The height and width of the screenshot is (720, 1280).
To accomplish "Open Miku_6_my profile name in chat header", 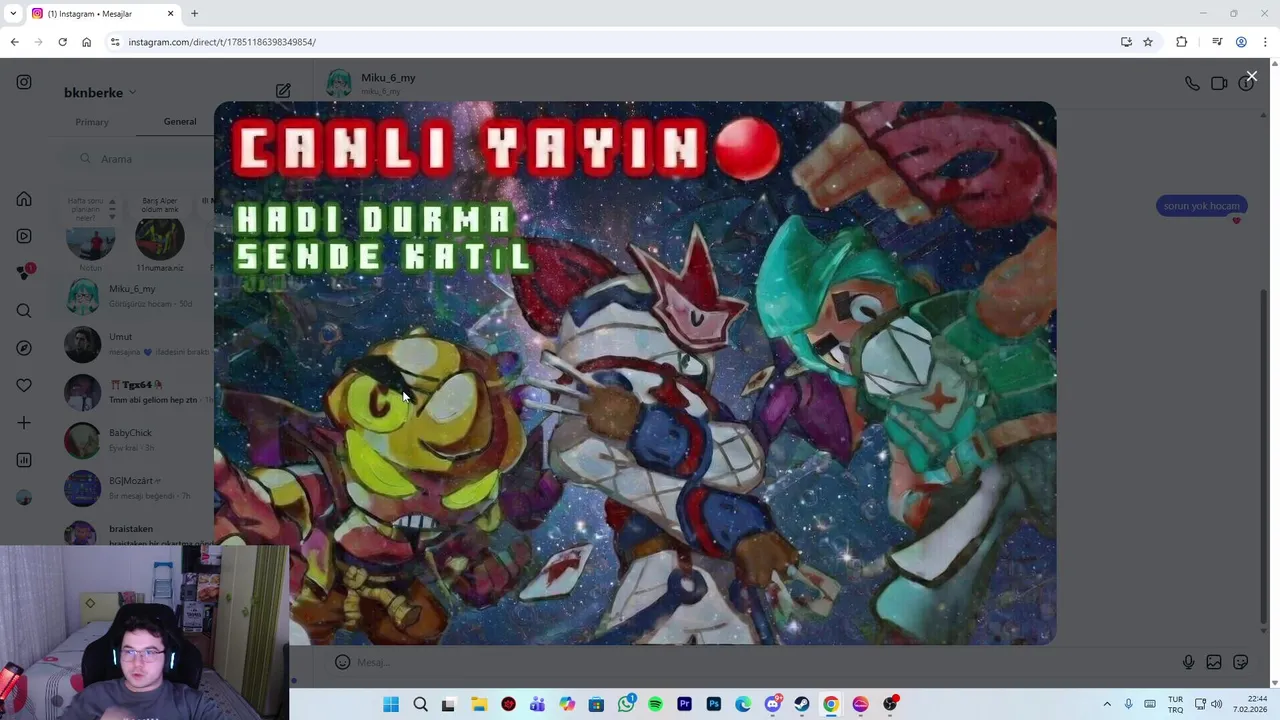I will [388, 78].
